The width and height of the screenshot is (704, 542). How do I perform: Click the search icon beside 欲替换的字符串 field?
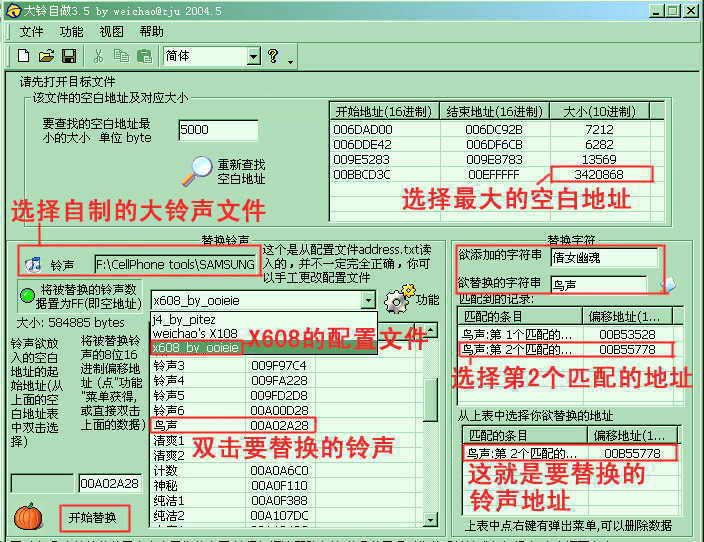668,283
